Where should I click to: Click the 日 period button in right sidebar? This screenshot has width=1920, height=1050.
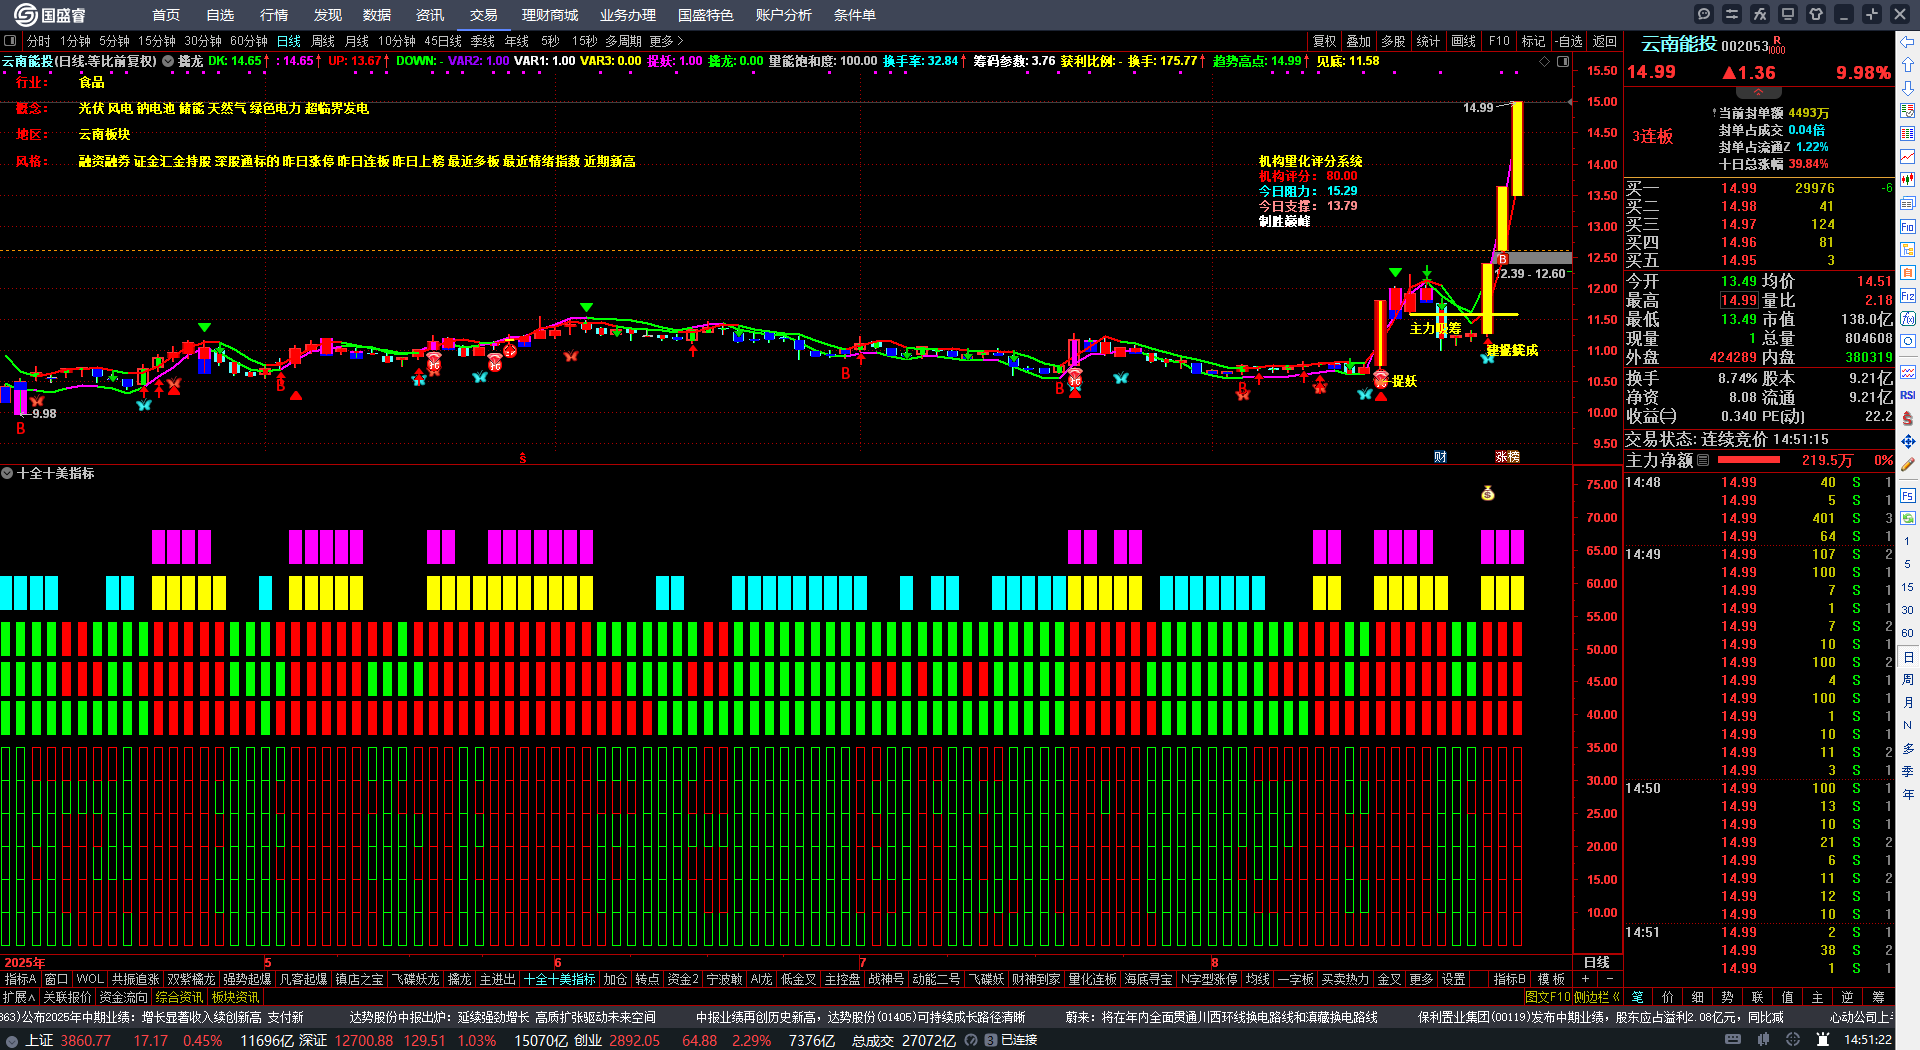(1908, 657)
